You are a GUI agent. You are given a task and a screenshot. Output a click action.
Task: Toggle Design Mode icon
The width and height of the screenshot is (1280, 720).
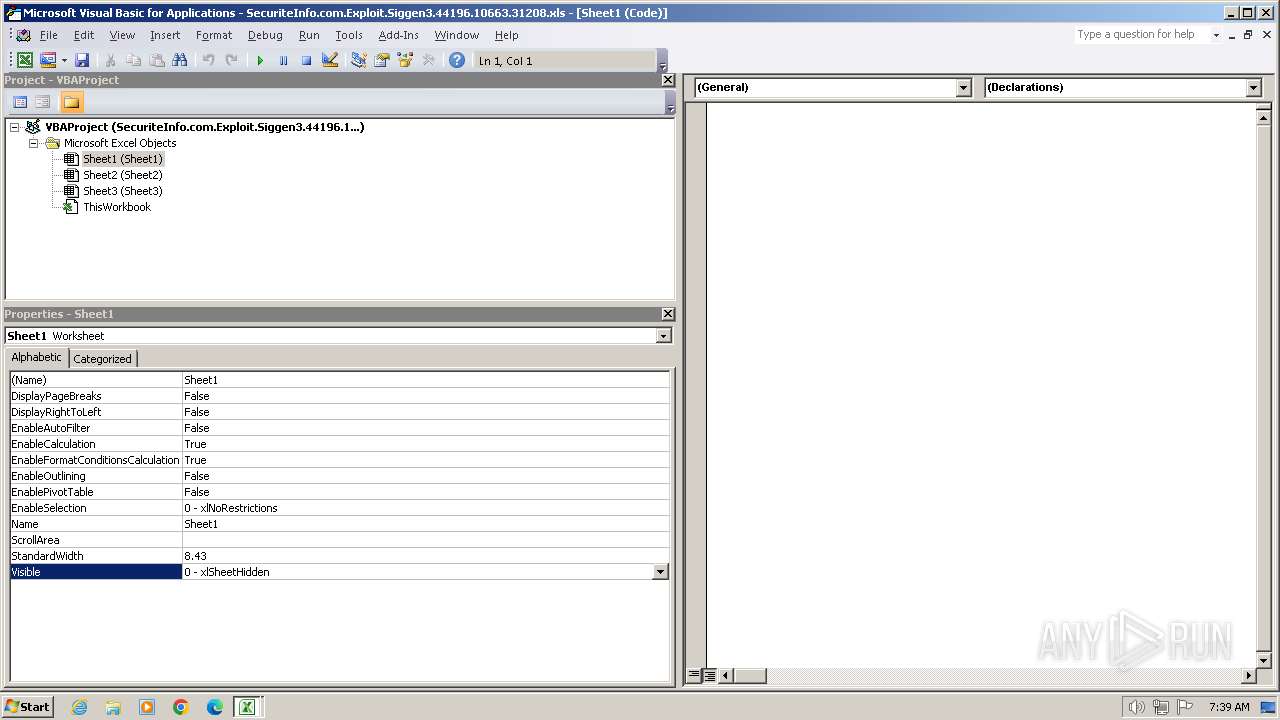329,61
